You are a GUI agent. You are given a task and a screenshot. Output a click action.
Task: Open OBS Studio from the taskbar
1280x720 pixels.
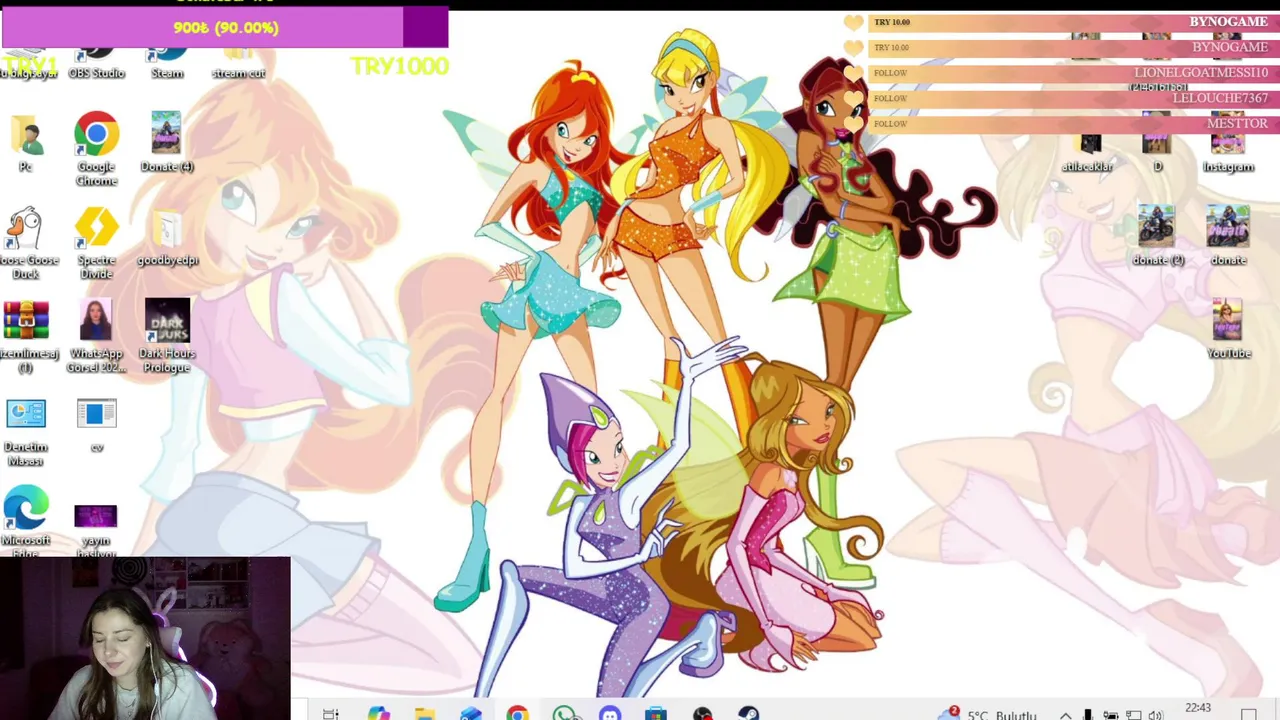[703, 713]
